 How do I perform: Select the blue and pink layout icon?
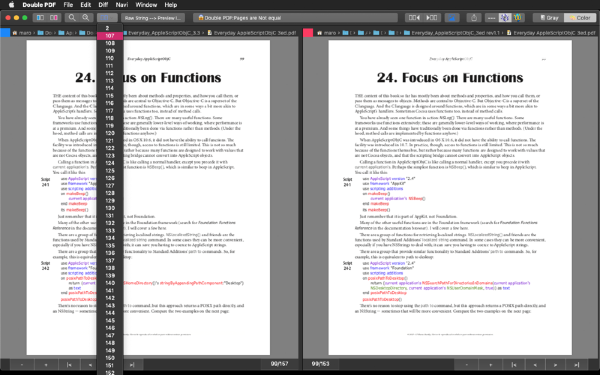tap(54, 18)
